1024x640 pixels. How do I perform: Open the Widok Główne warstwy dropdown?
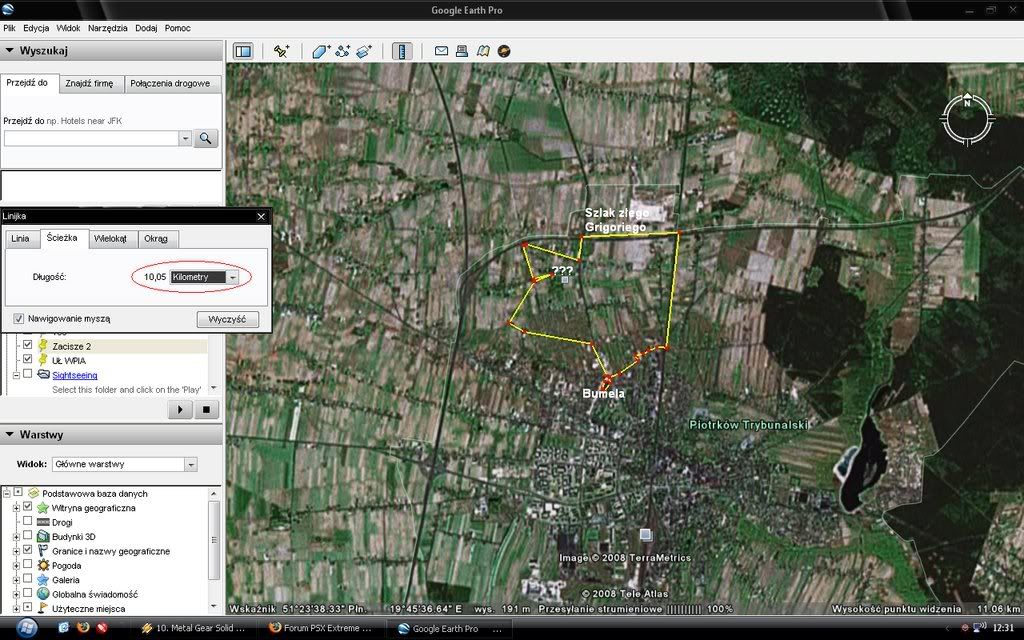pos(190,464)
